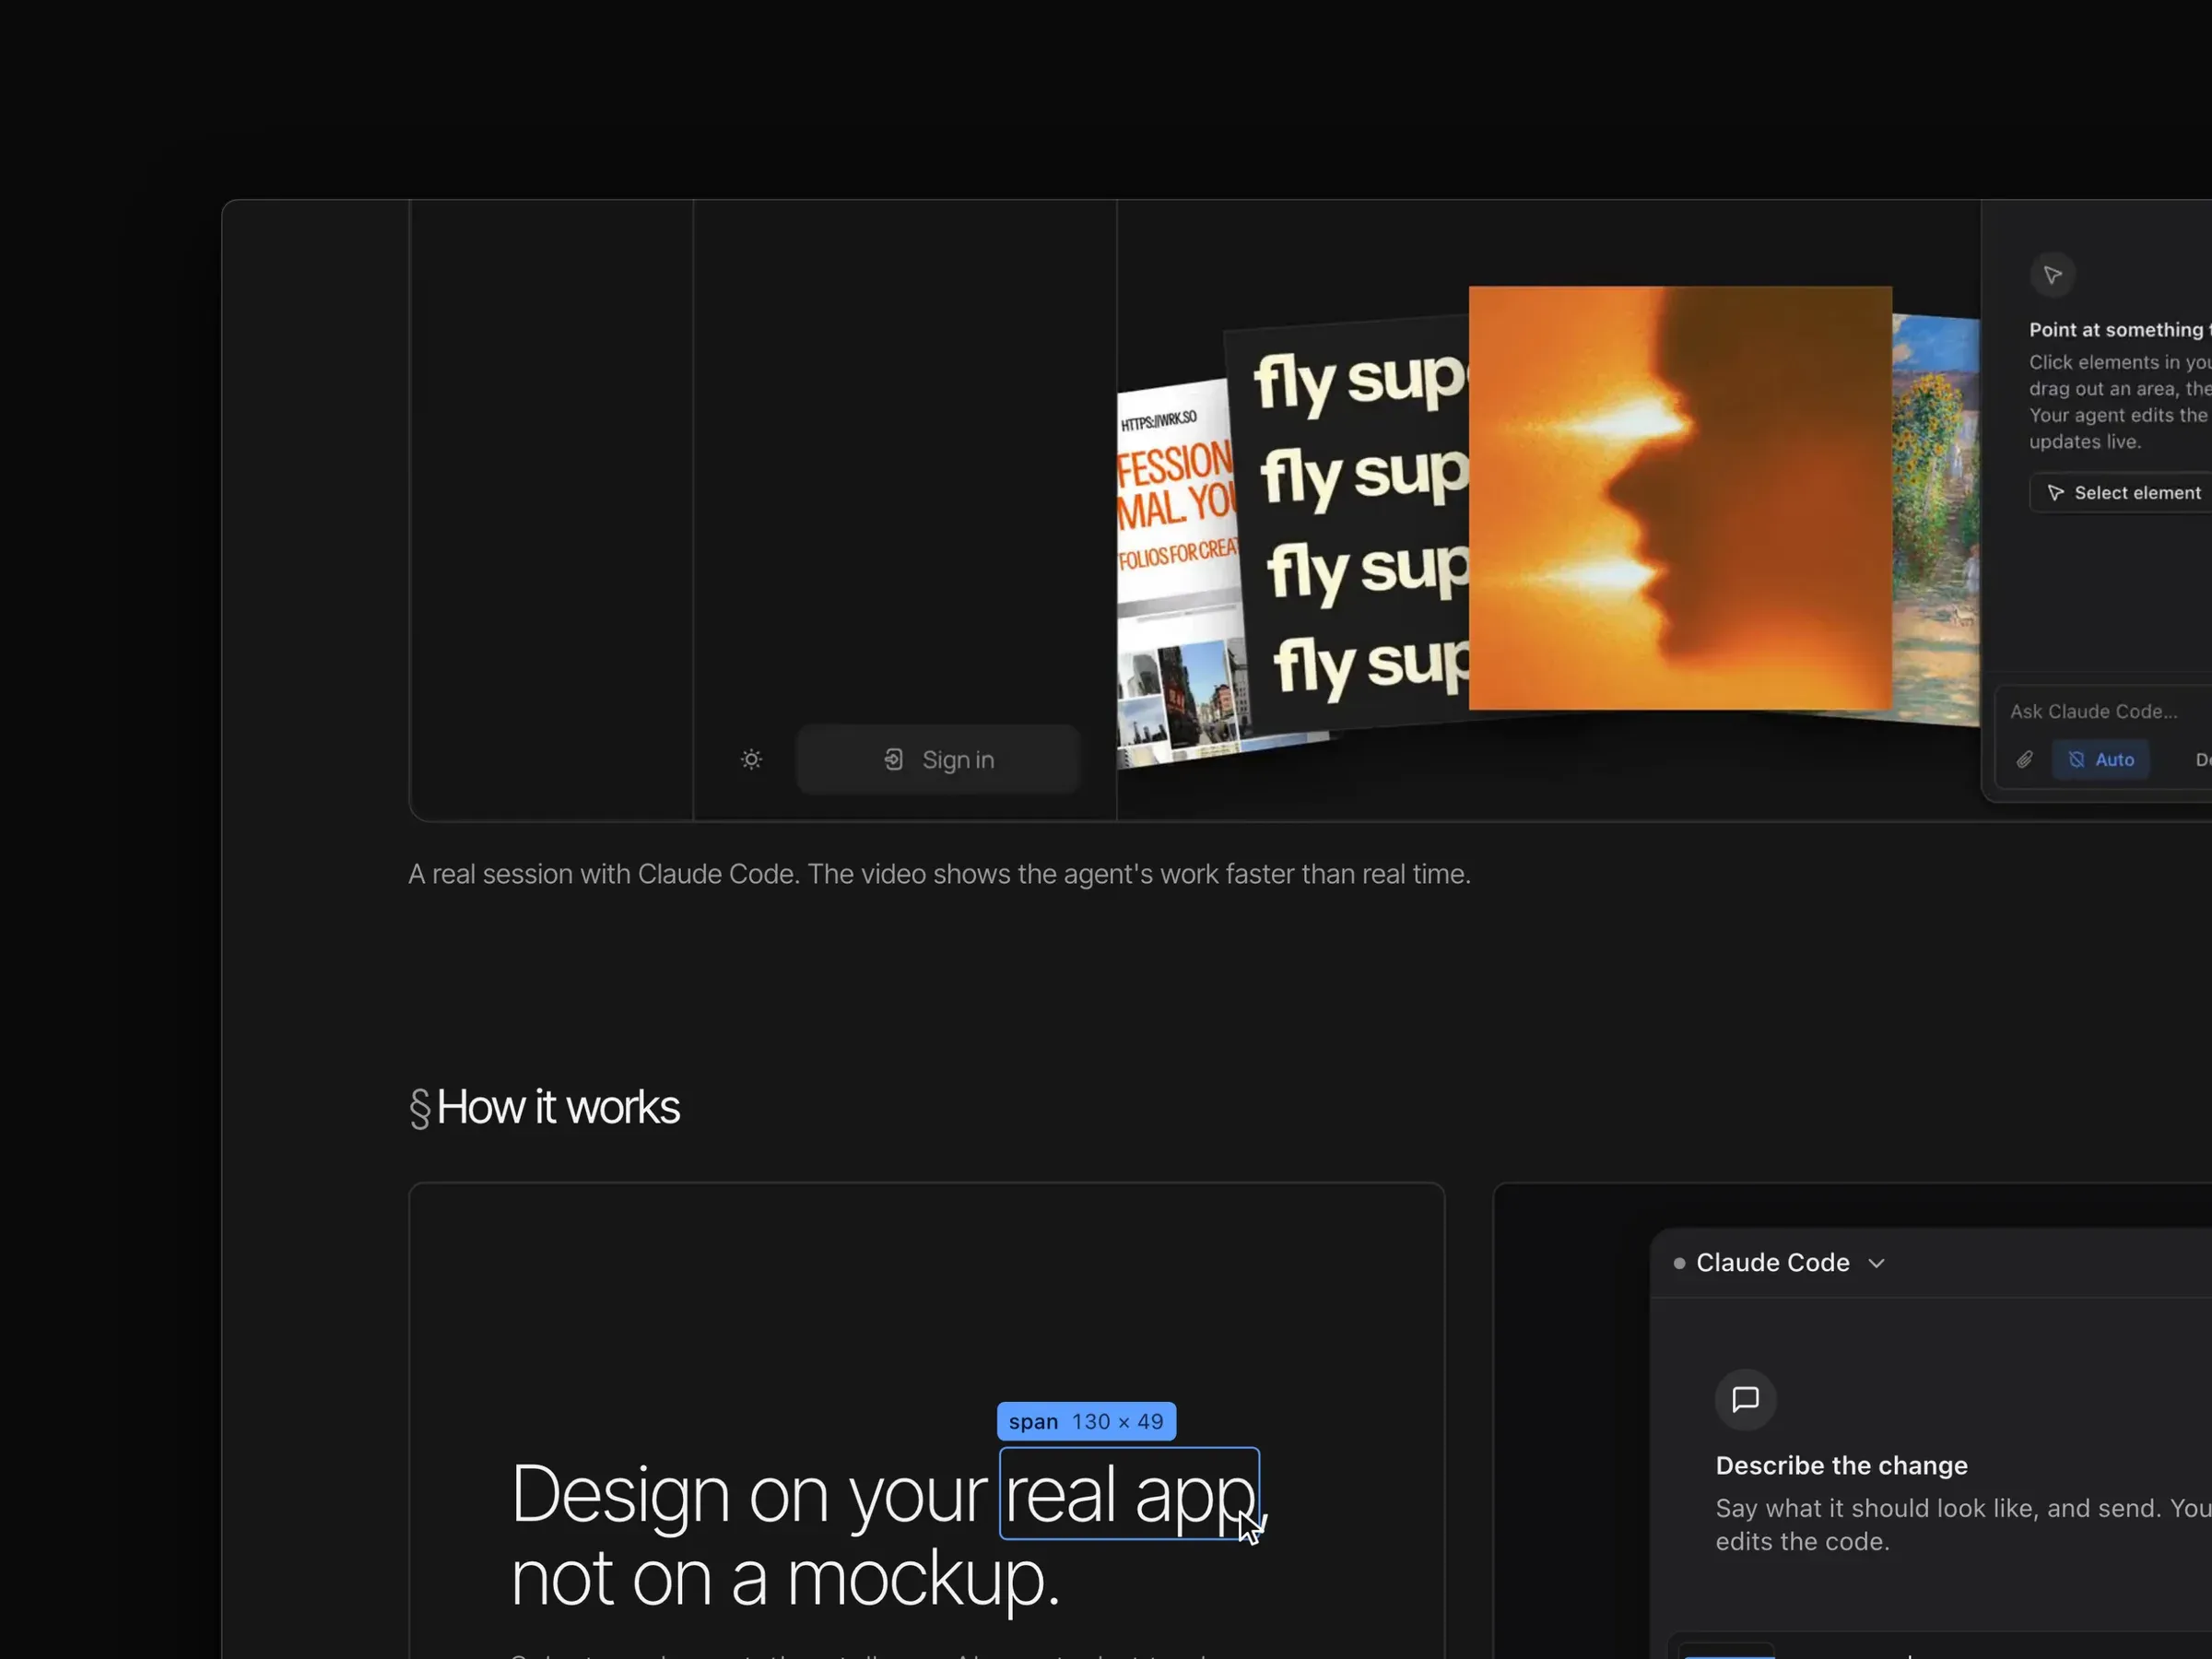Click the not on a mockup headline text

(785, 1579)
